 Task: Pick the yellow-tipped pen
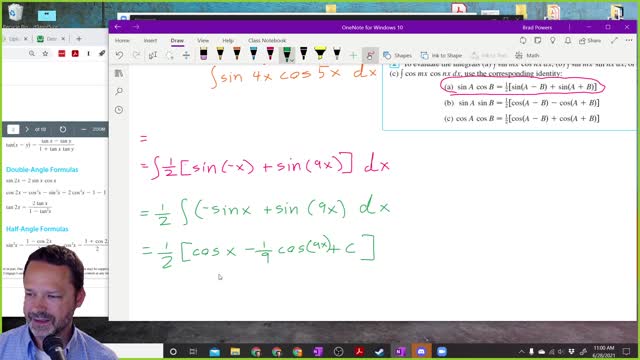(220, 54)
